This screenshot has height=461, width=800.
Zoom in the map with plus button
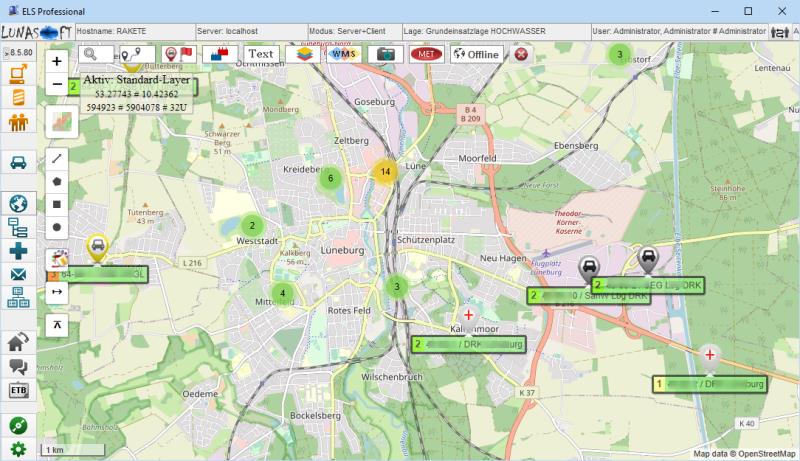click(57, 61)
